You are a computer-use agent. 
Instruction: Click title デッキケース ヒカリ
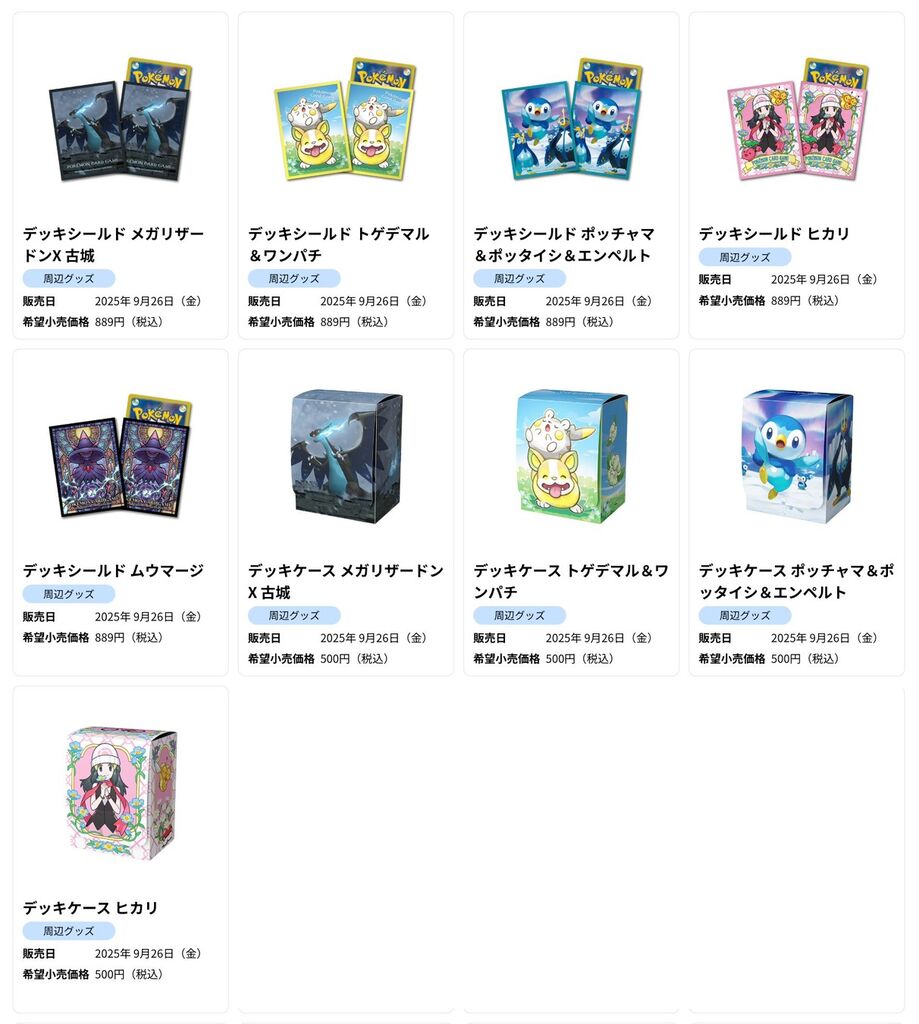pyautogui.click(x=91, y=907)
